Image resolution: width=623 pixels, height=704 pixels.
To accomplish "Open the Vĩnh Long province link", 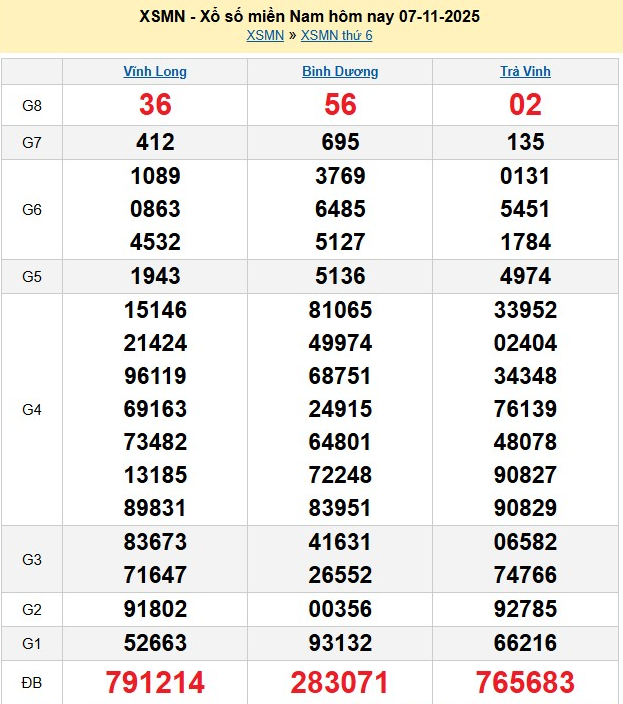I will point(155,72).
